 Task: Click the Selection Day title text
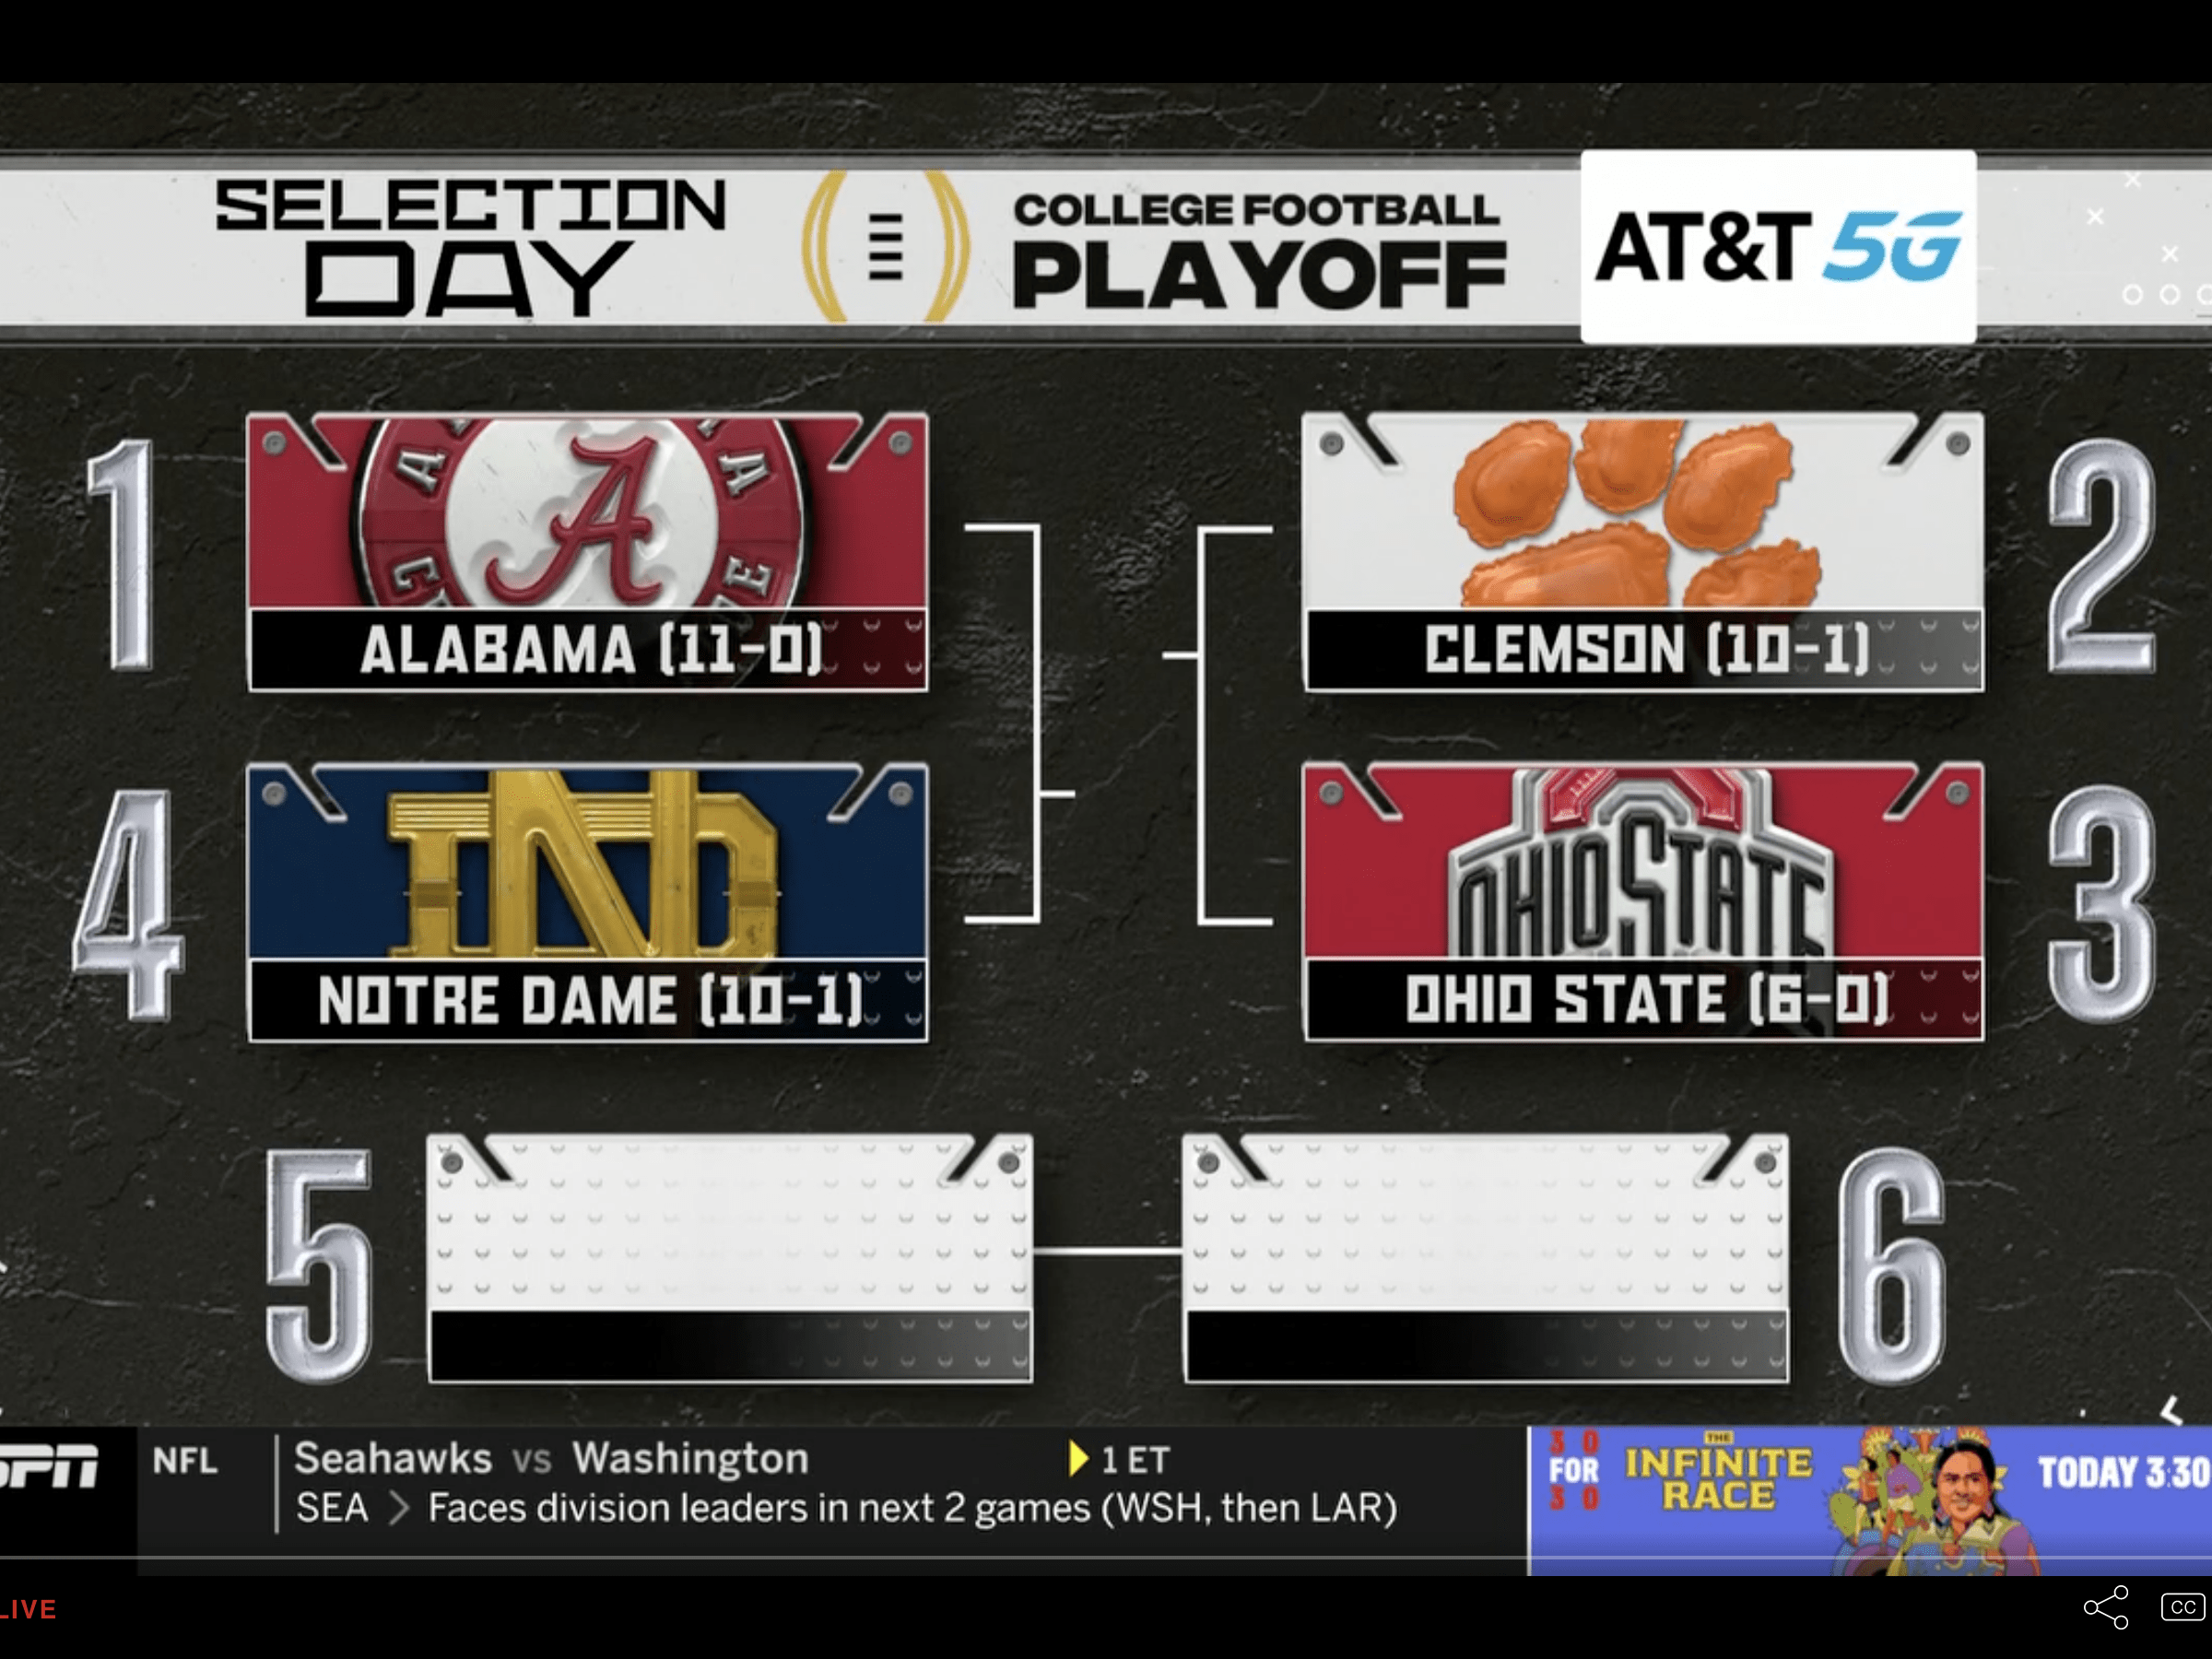click(x=470, y=247)
